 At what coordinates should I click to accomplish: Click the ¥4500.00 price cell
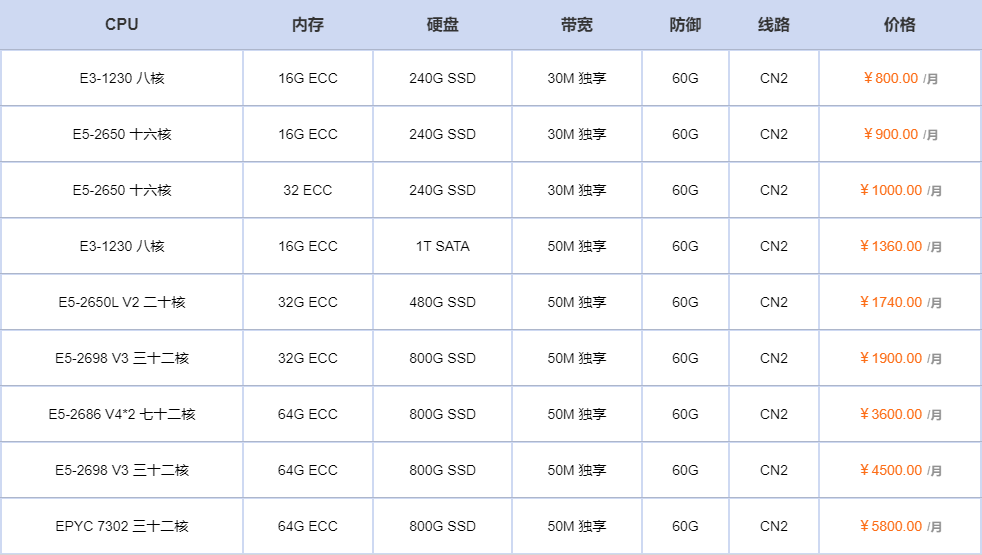900,470
